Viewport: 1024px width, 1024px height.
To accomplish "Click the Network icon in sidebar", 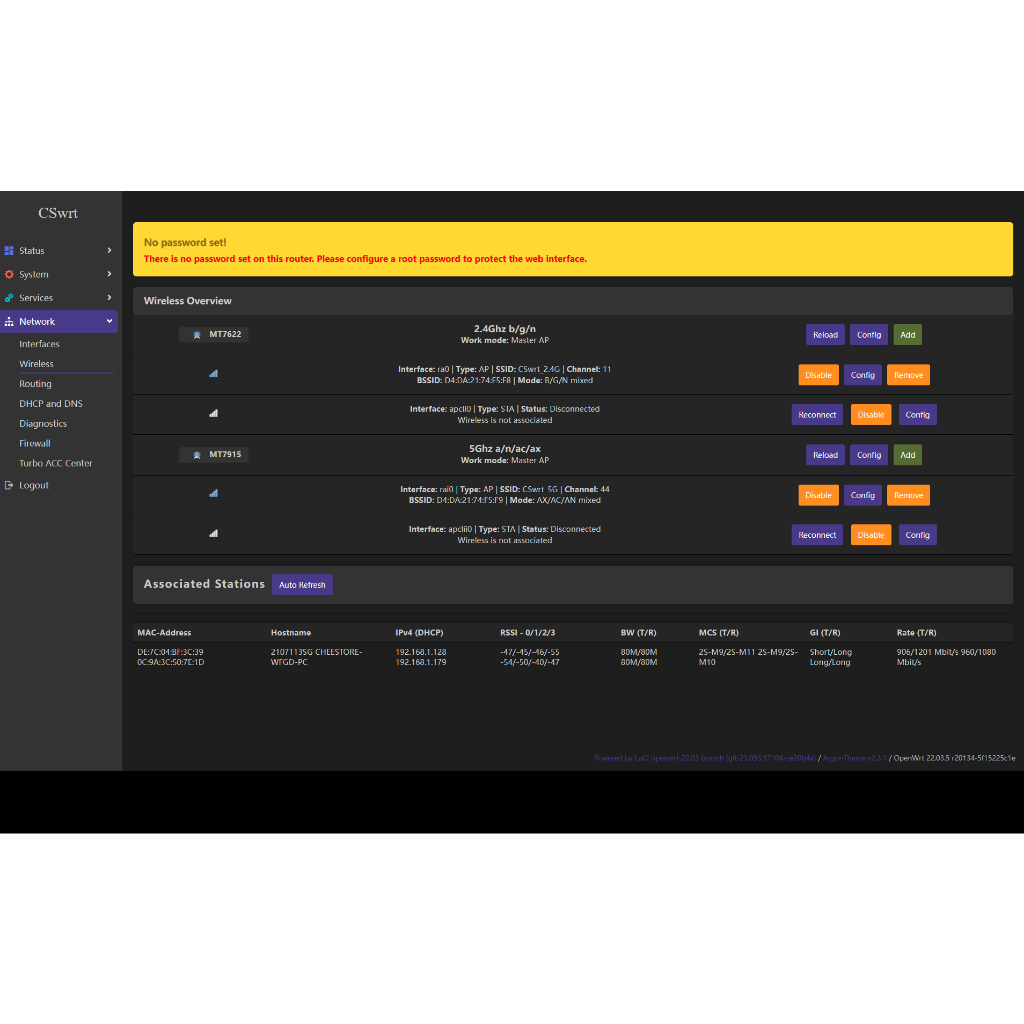I will coord(10,322).
